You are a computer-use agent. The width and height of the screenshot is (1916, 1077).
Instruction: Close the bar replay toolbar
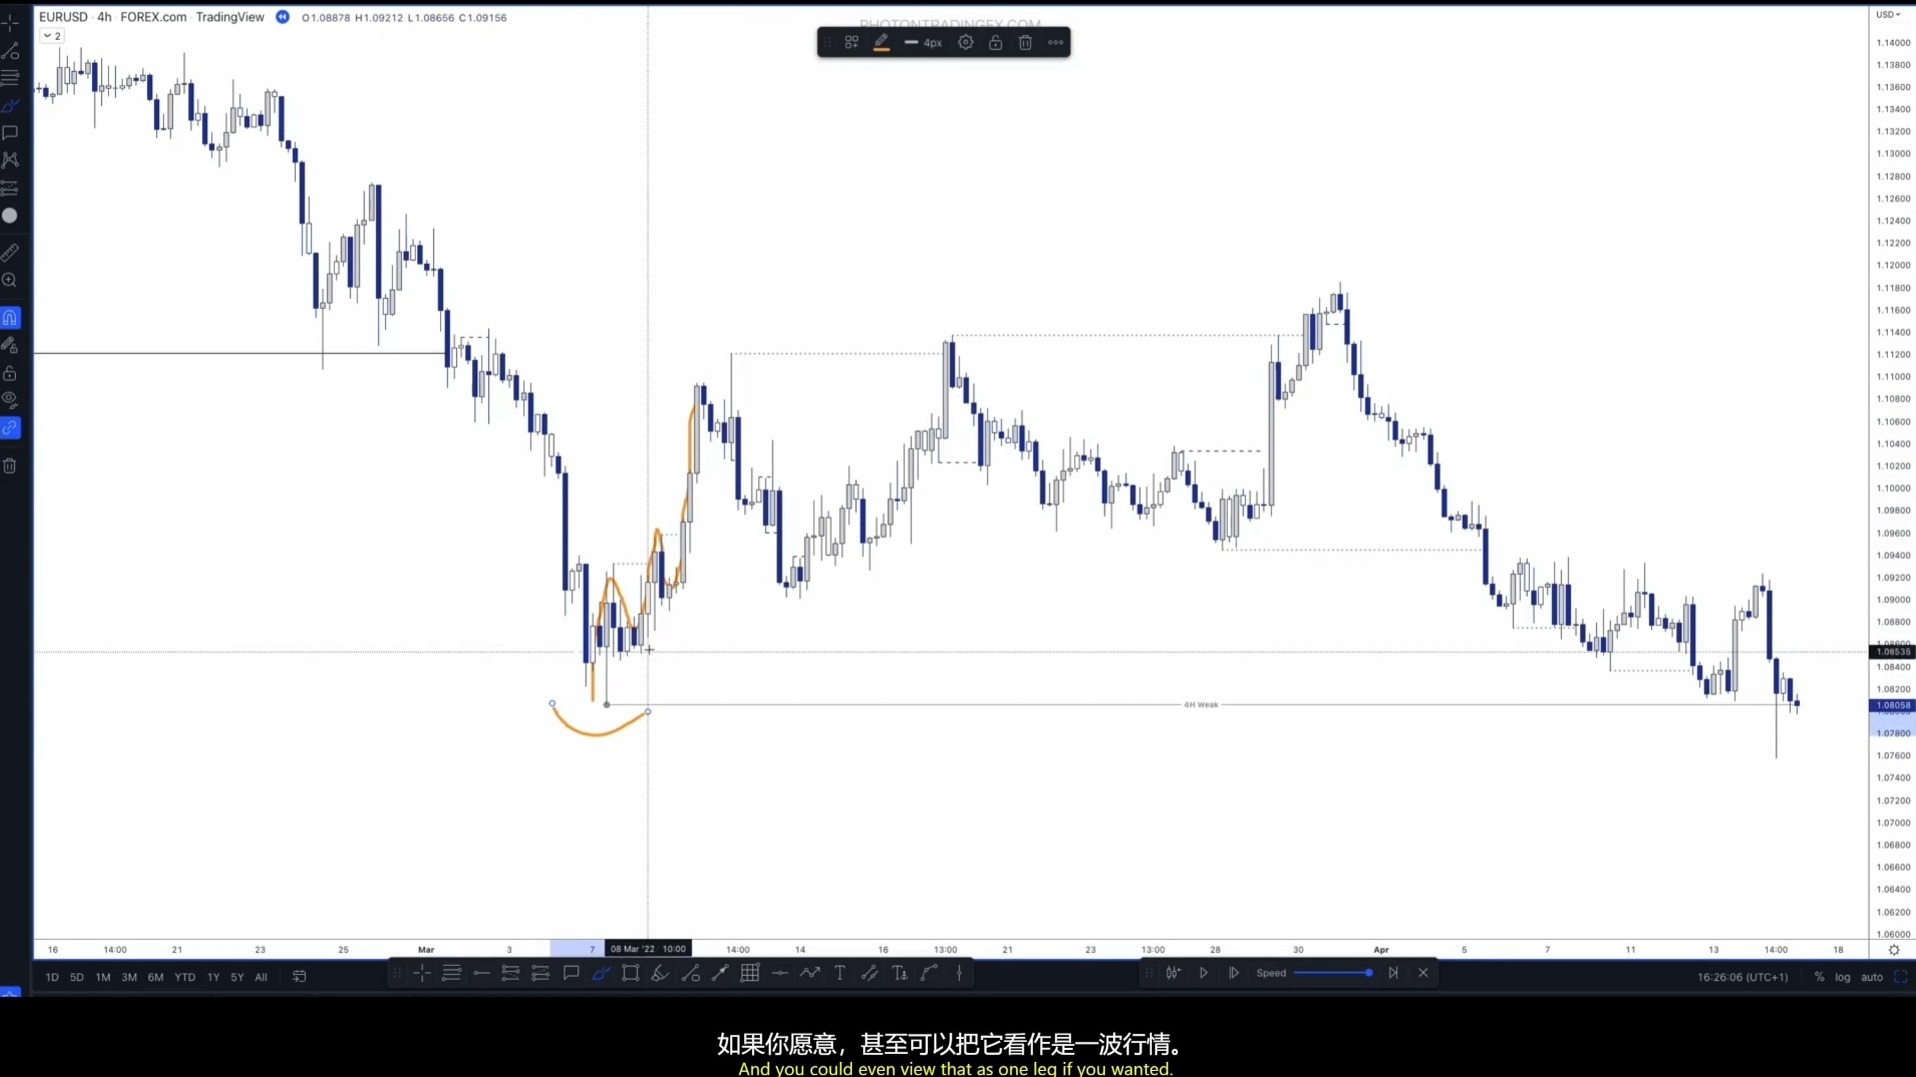pos(1423,973)
